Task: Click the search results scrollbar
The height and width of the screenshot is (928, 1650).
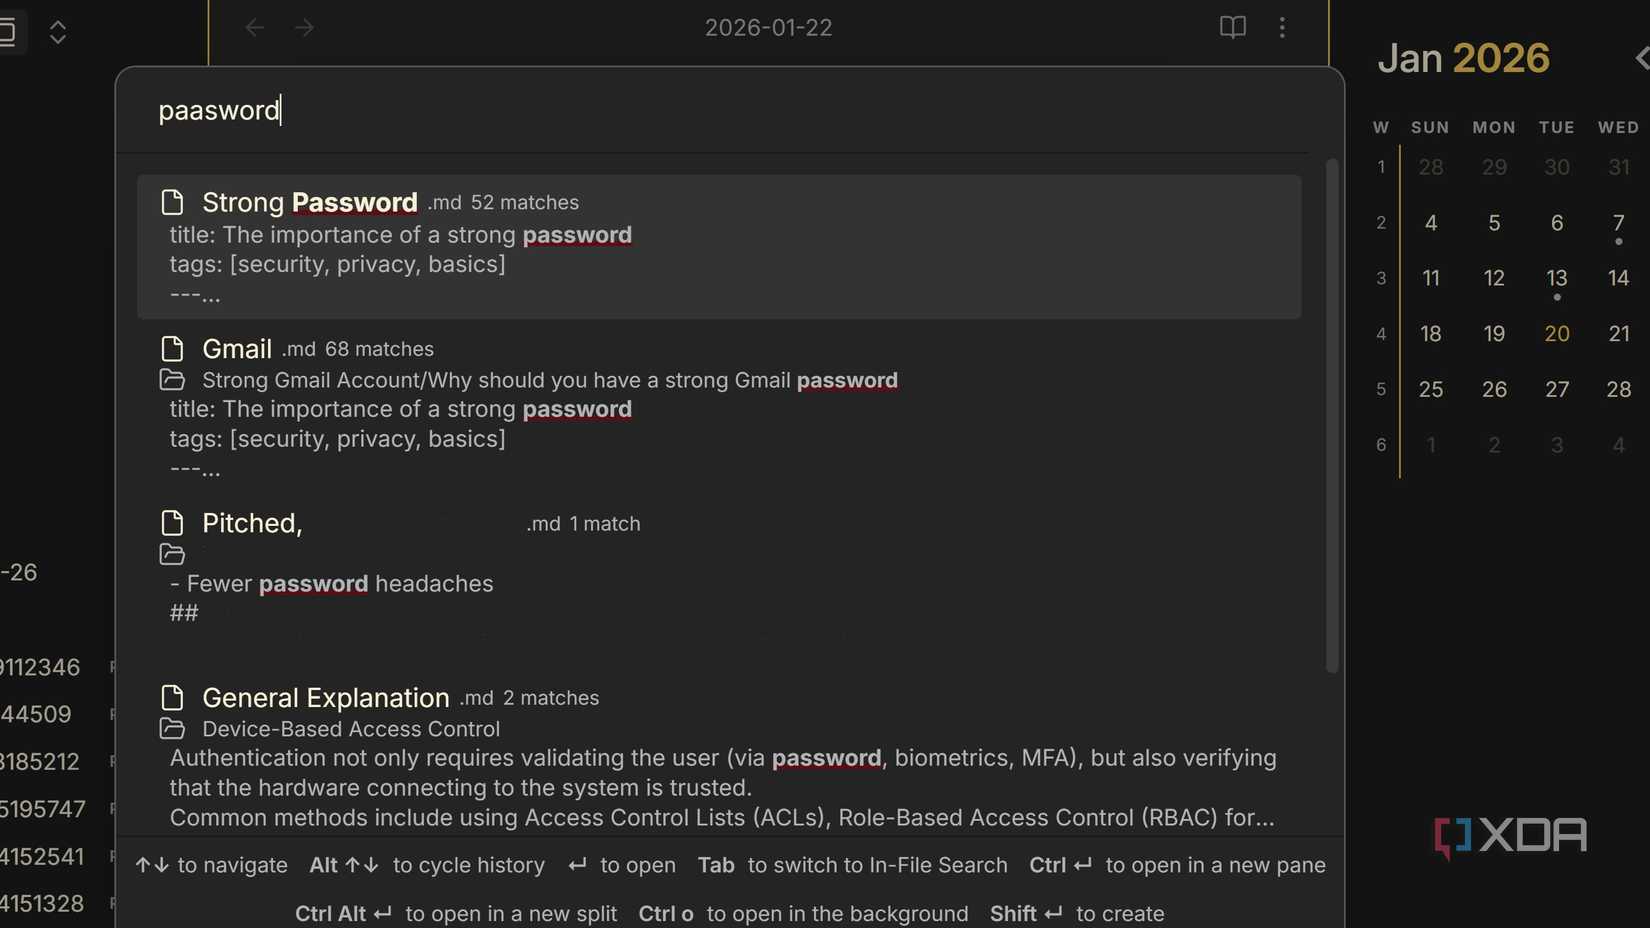Action: [x=1331, y=415]
